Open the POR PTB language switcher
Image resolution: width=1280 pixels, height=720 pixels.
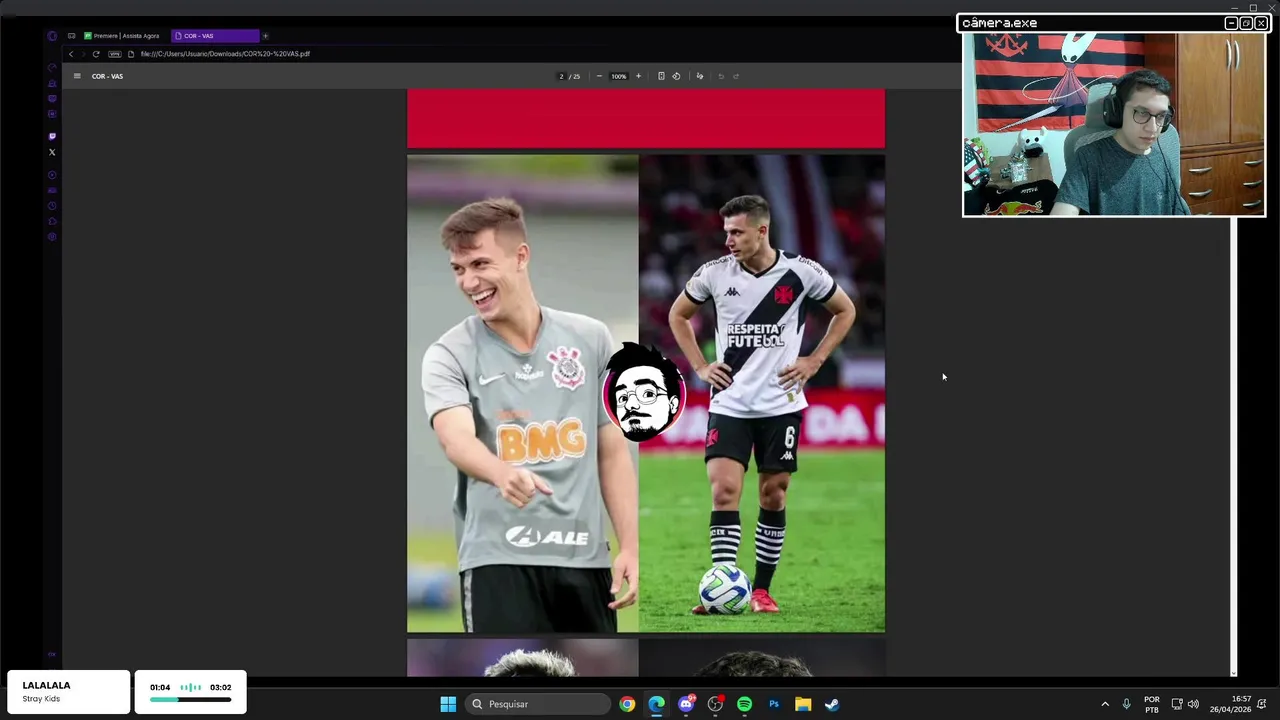click(1152, 704)
